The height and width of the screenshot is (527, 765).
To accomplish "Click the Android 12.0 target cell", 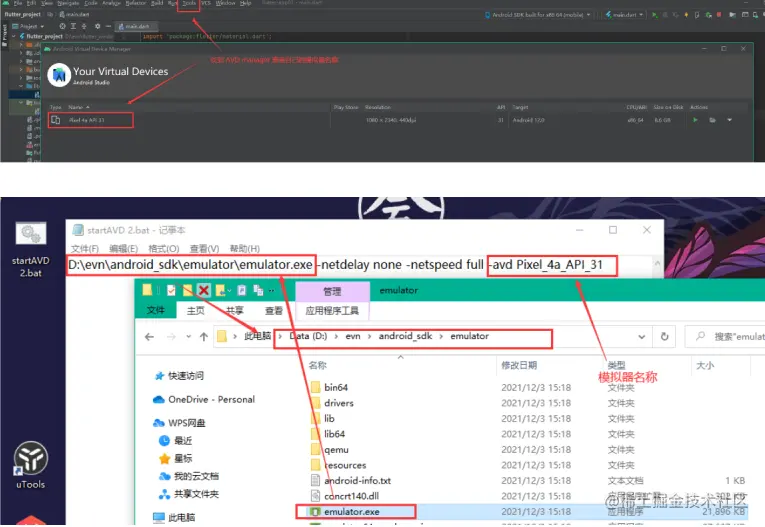I will click(x=528, y=120).
